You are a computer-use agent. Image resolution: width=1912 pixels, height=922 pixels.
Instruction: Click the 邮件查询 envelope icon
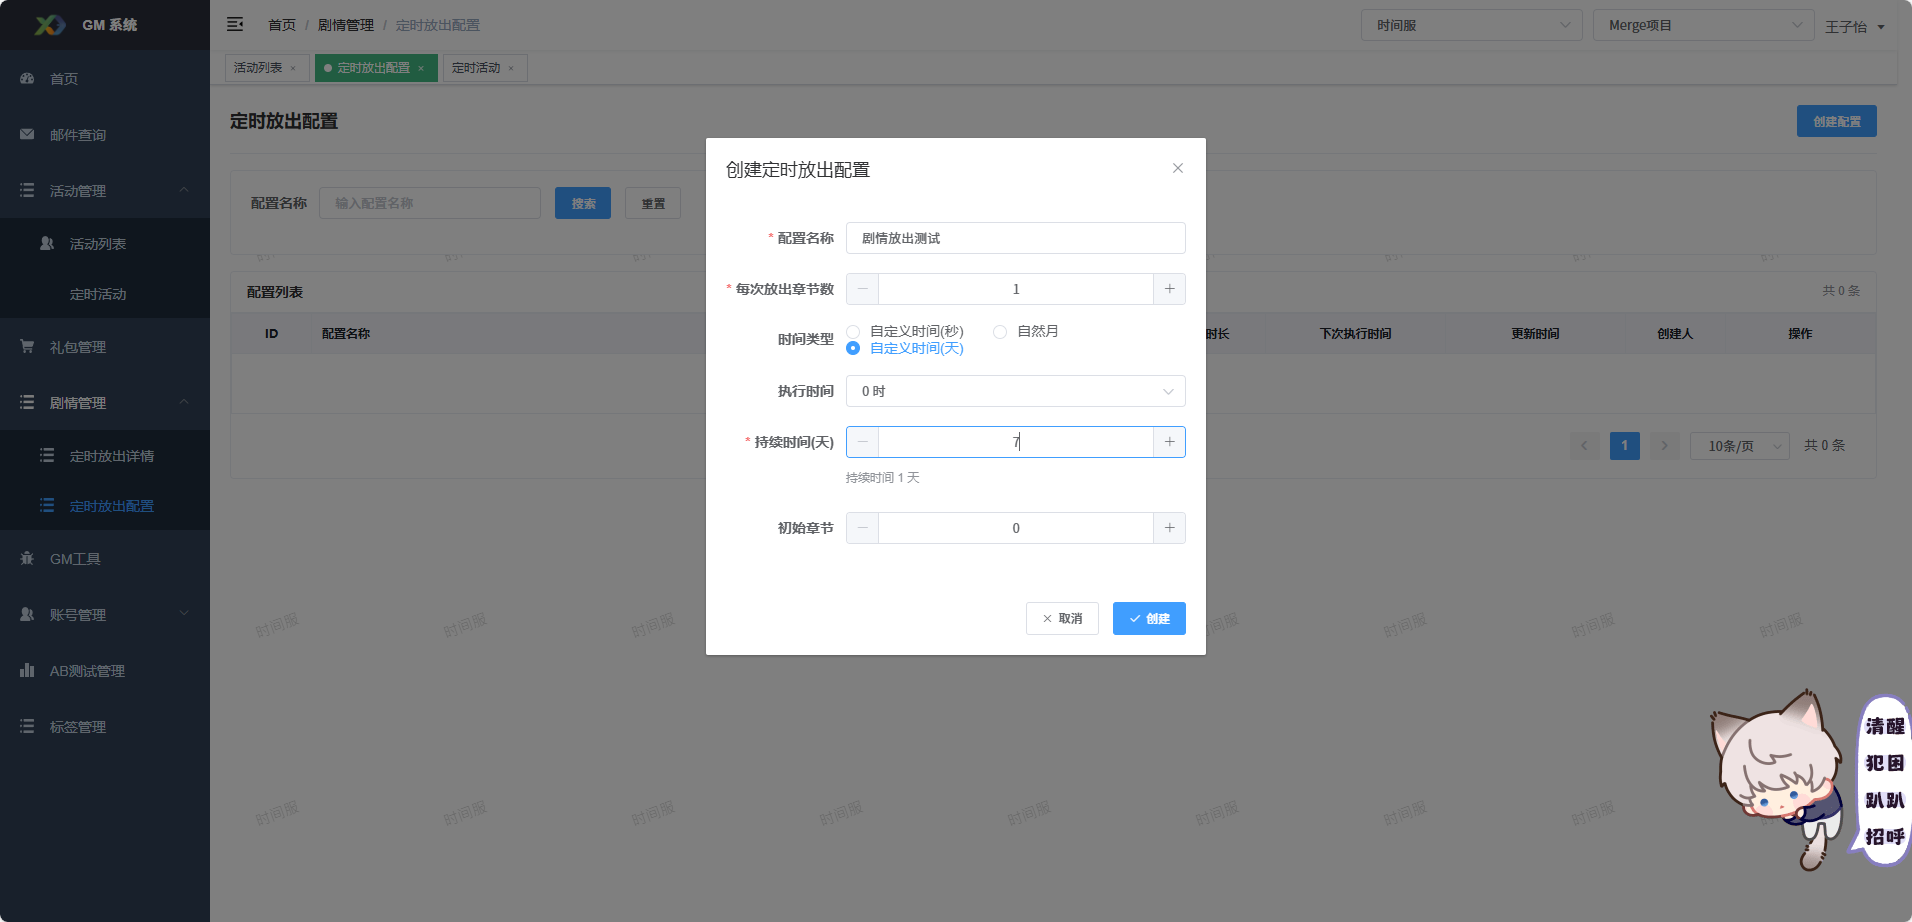tap(27, 134)
